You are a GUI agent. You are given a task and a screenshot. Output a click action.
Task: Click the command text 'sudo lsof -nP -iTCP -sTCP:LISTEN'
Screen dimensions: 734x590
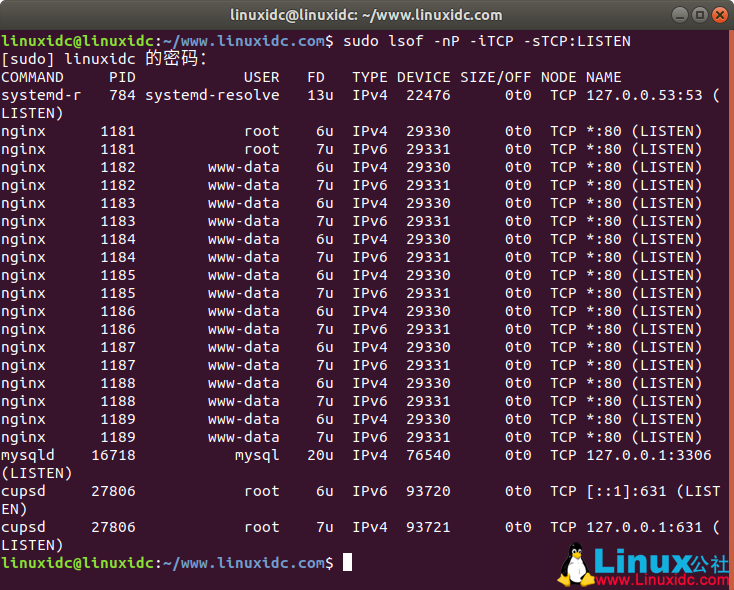coord(487,41)
